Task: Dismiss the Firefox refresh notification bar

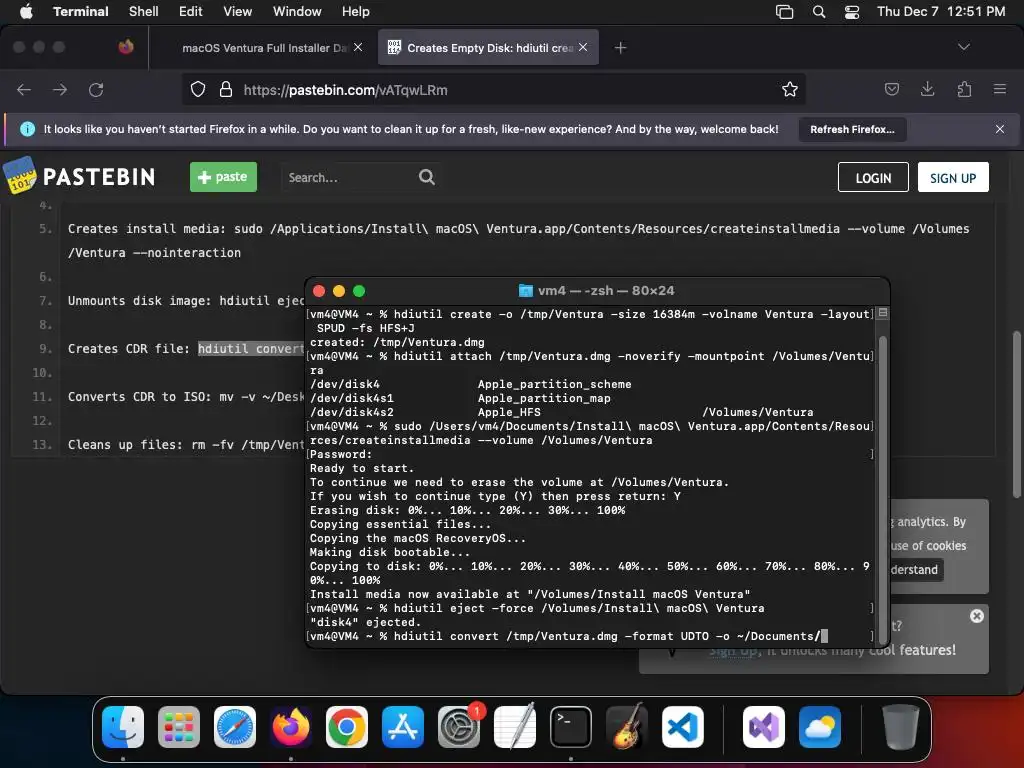Action: 1000,129
